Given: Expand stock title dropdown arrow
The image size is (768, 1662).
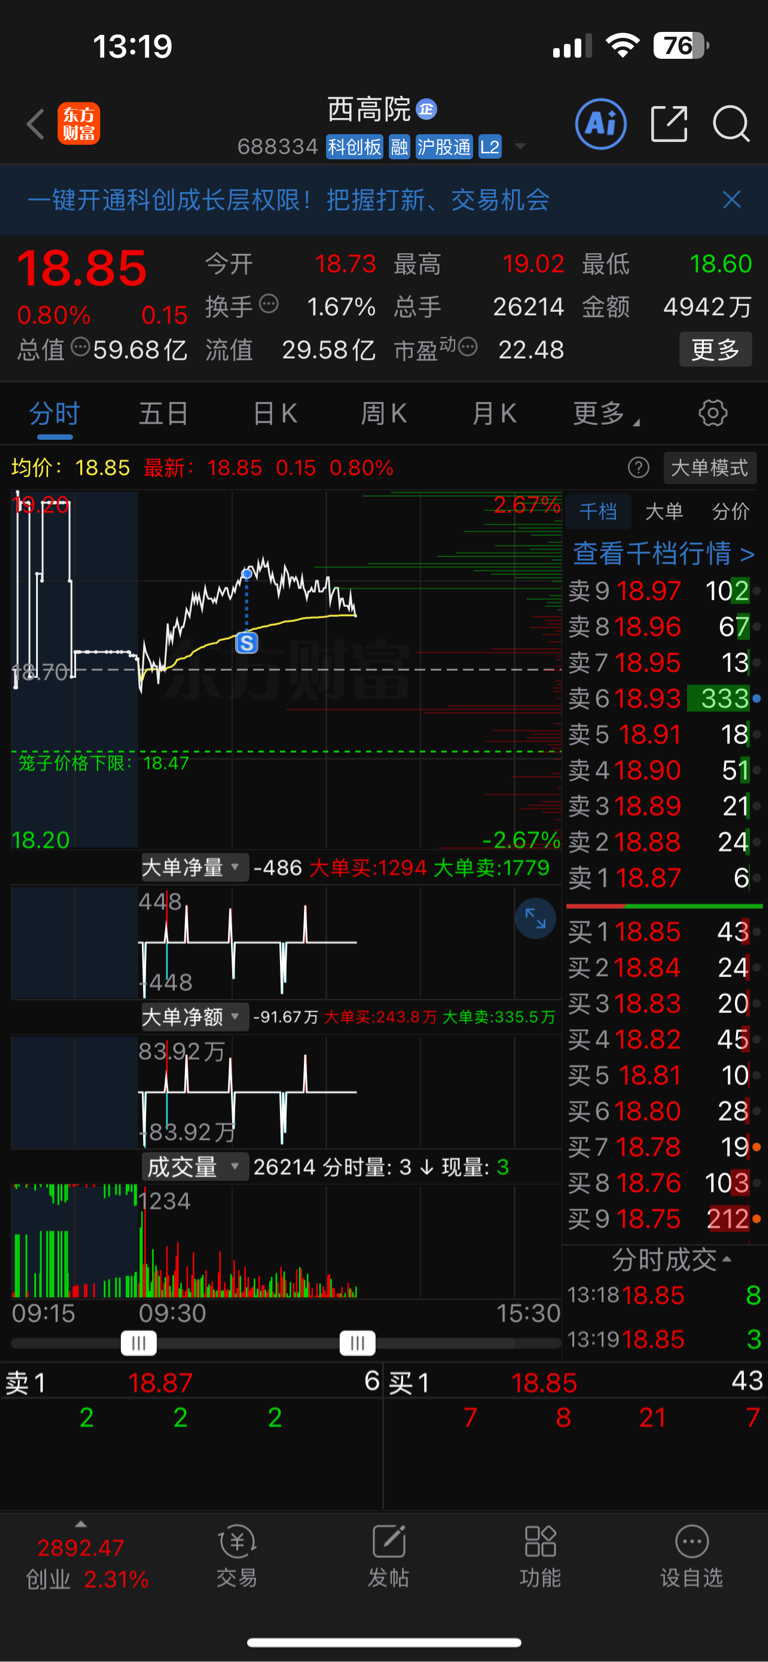Looking at the screenshot, I should (520, 147).
